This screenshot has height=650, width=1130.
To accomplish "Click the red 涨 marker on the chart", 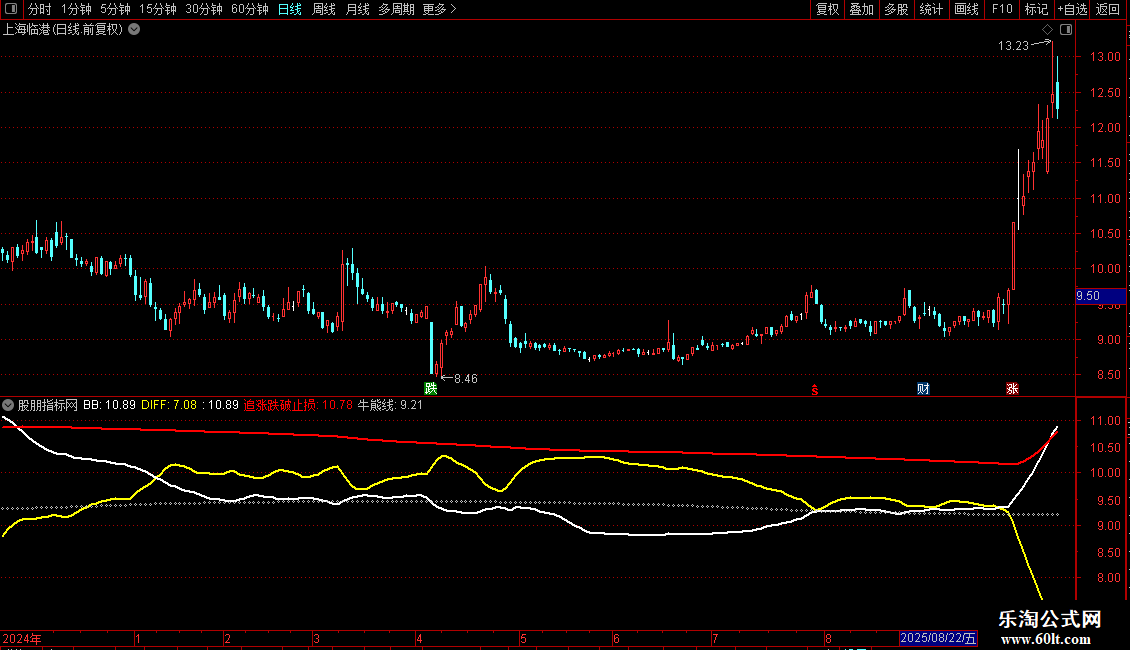I will pyautogui.click(x=1013, y=389).
